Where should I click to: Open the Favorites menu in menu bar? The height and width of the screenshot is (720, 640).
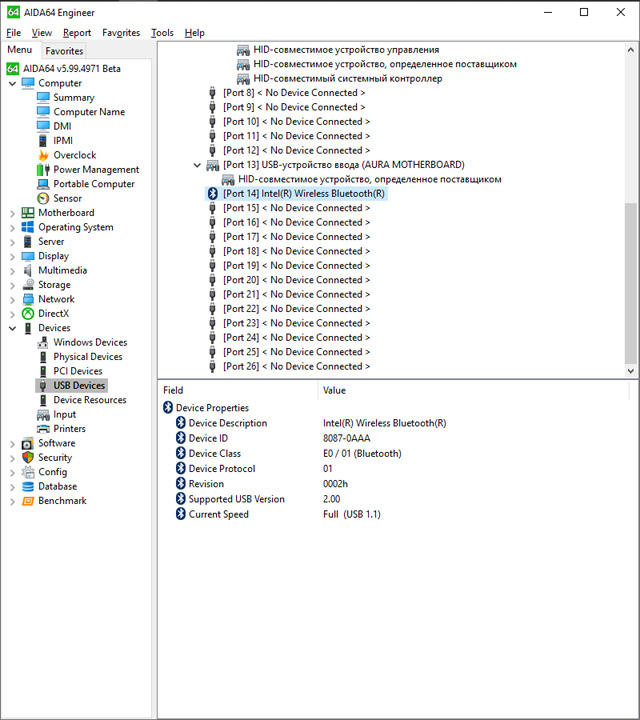pos(121,33)
